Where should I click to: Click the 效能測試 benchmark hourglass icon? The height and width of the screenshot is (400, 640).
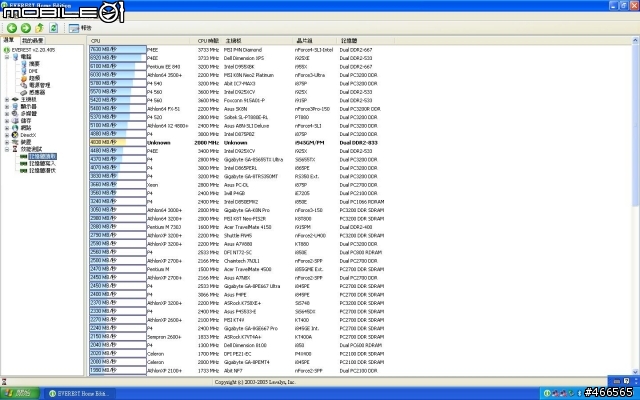point(16,149)
